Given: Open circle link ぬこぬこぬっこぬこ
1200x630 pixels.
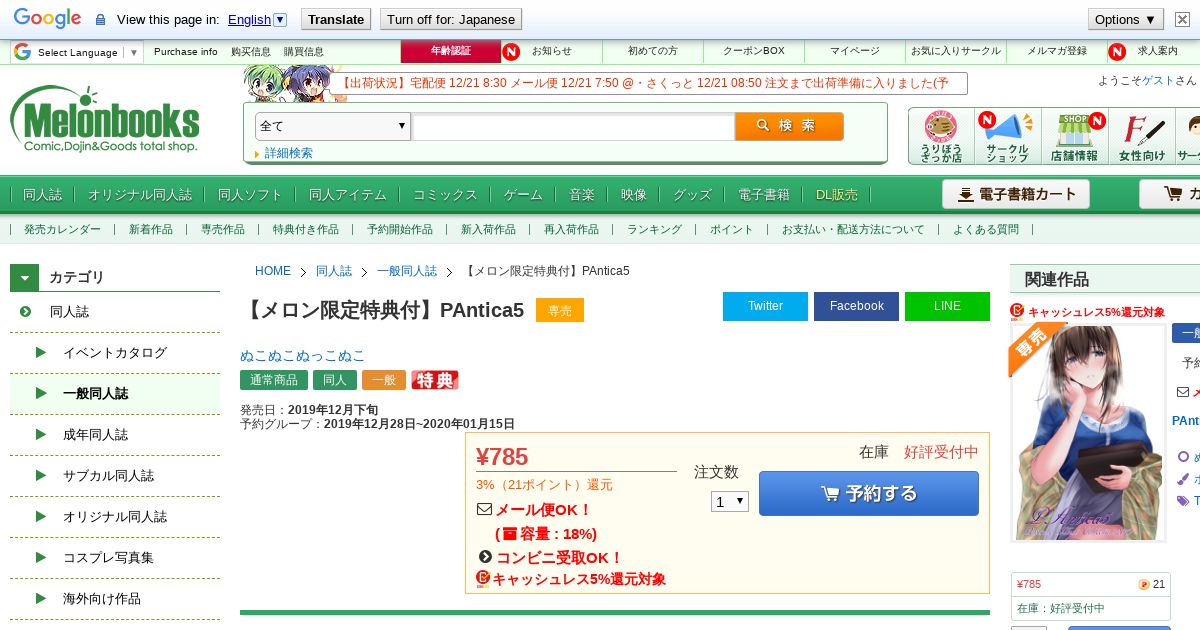Looking at the screenshot, I should point(303,356).
